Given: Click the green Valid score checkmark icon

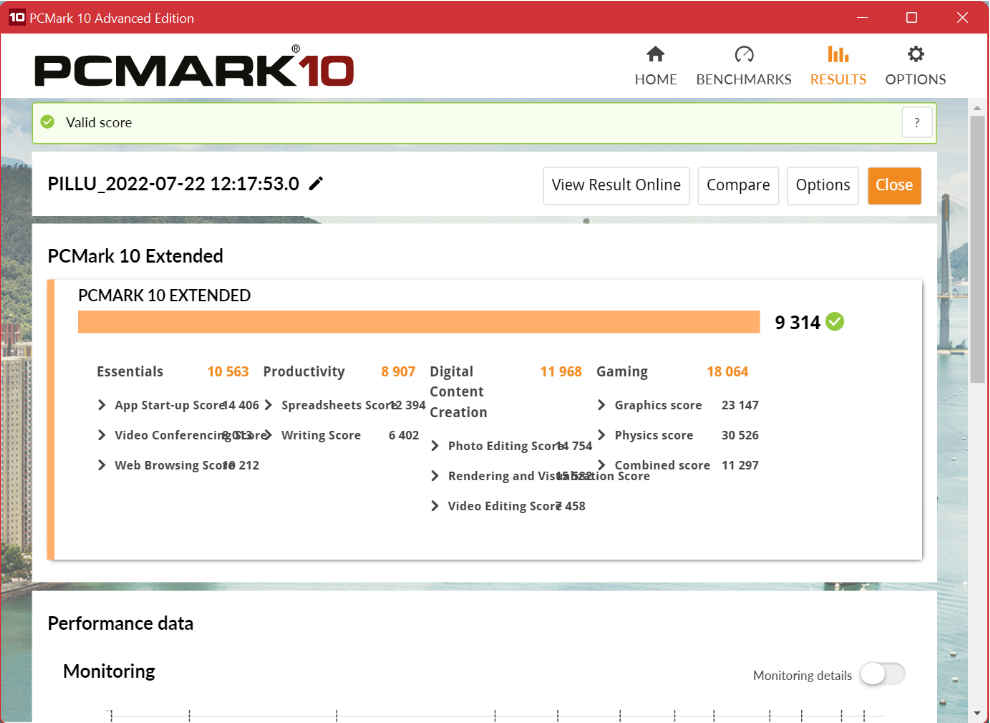Looking at the screenshot, I should [48, 122].
